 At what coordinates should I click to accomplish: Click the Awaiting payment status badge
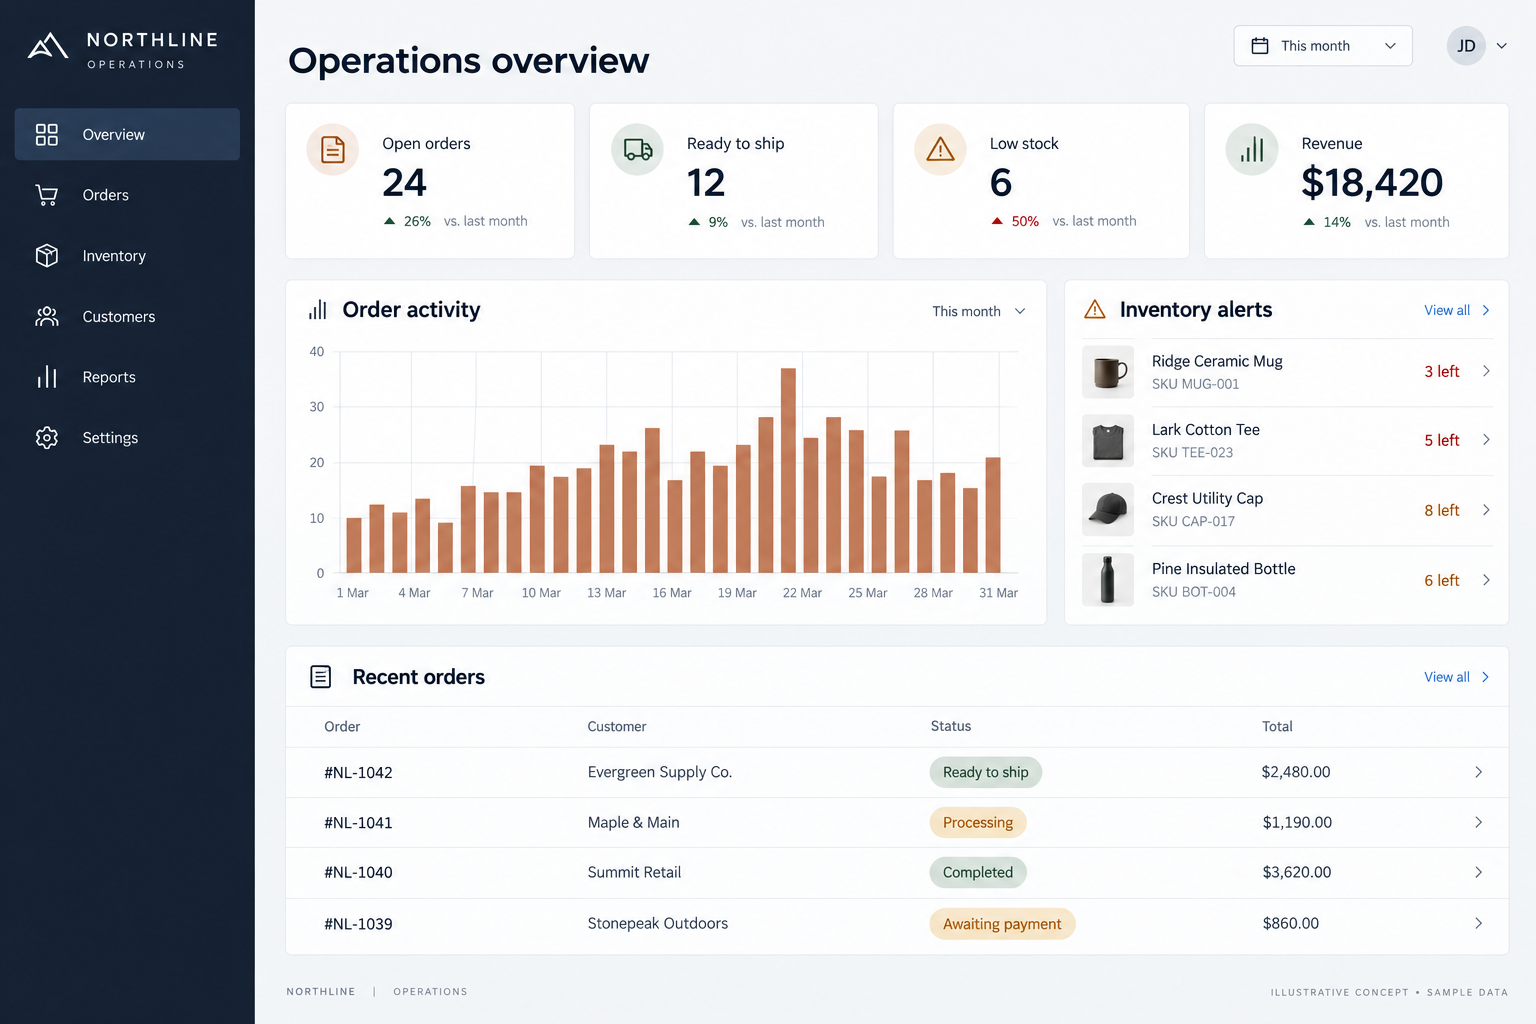point(1002,924)
